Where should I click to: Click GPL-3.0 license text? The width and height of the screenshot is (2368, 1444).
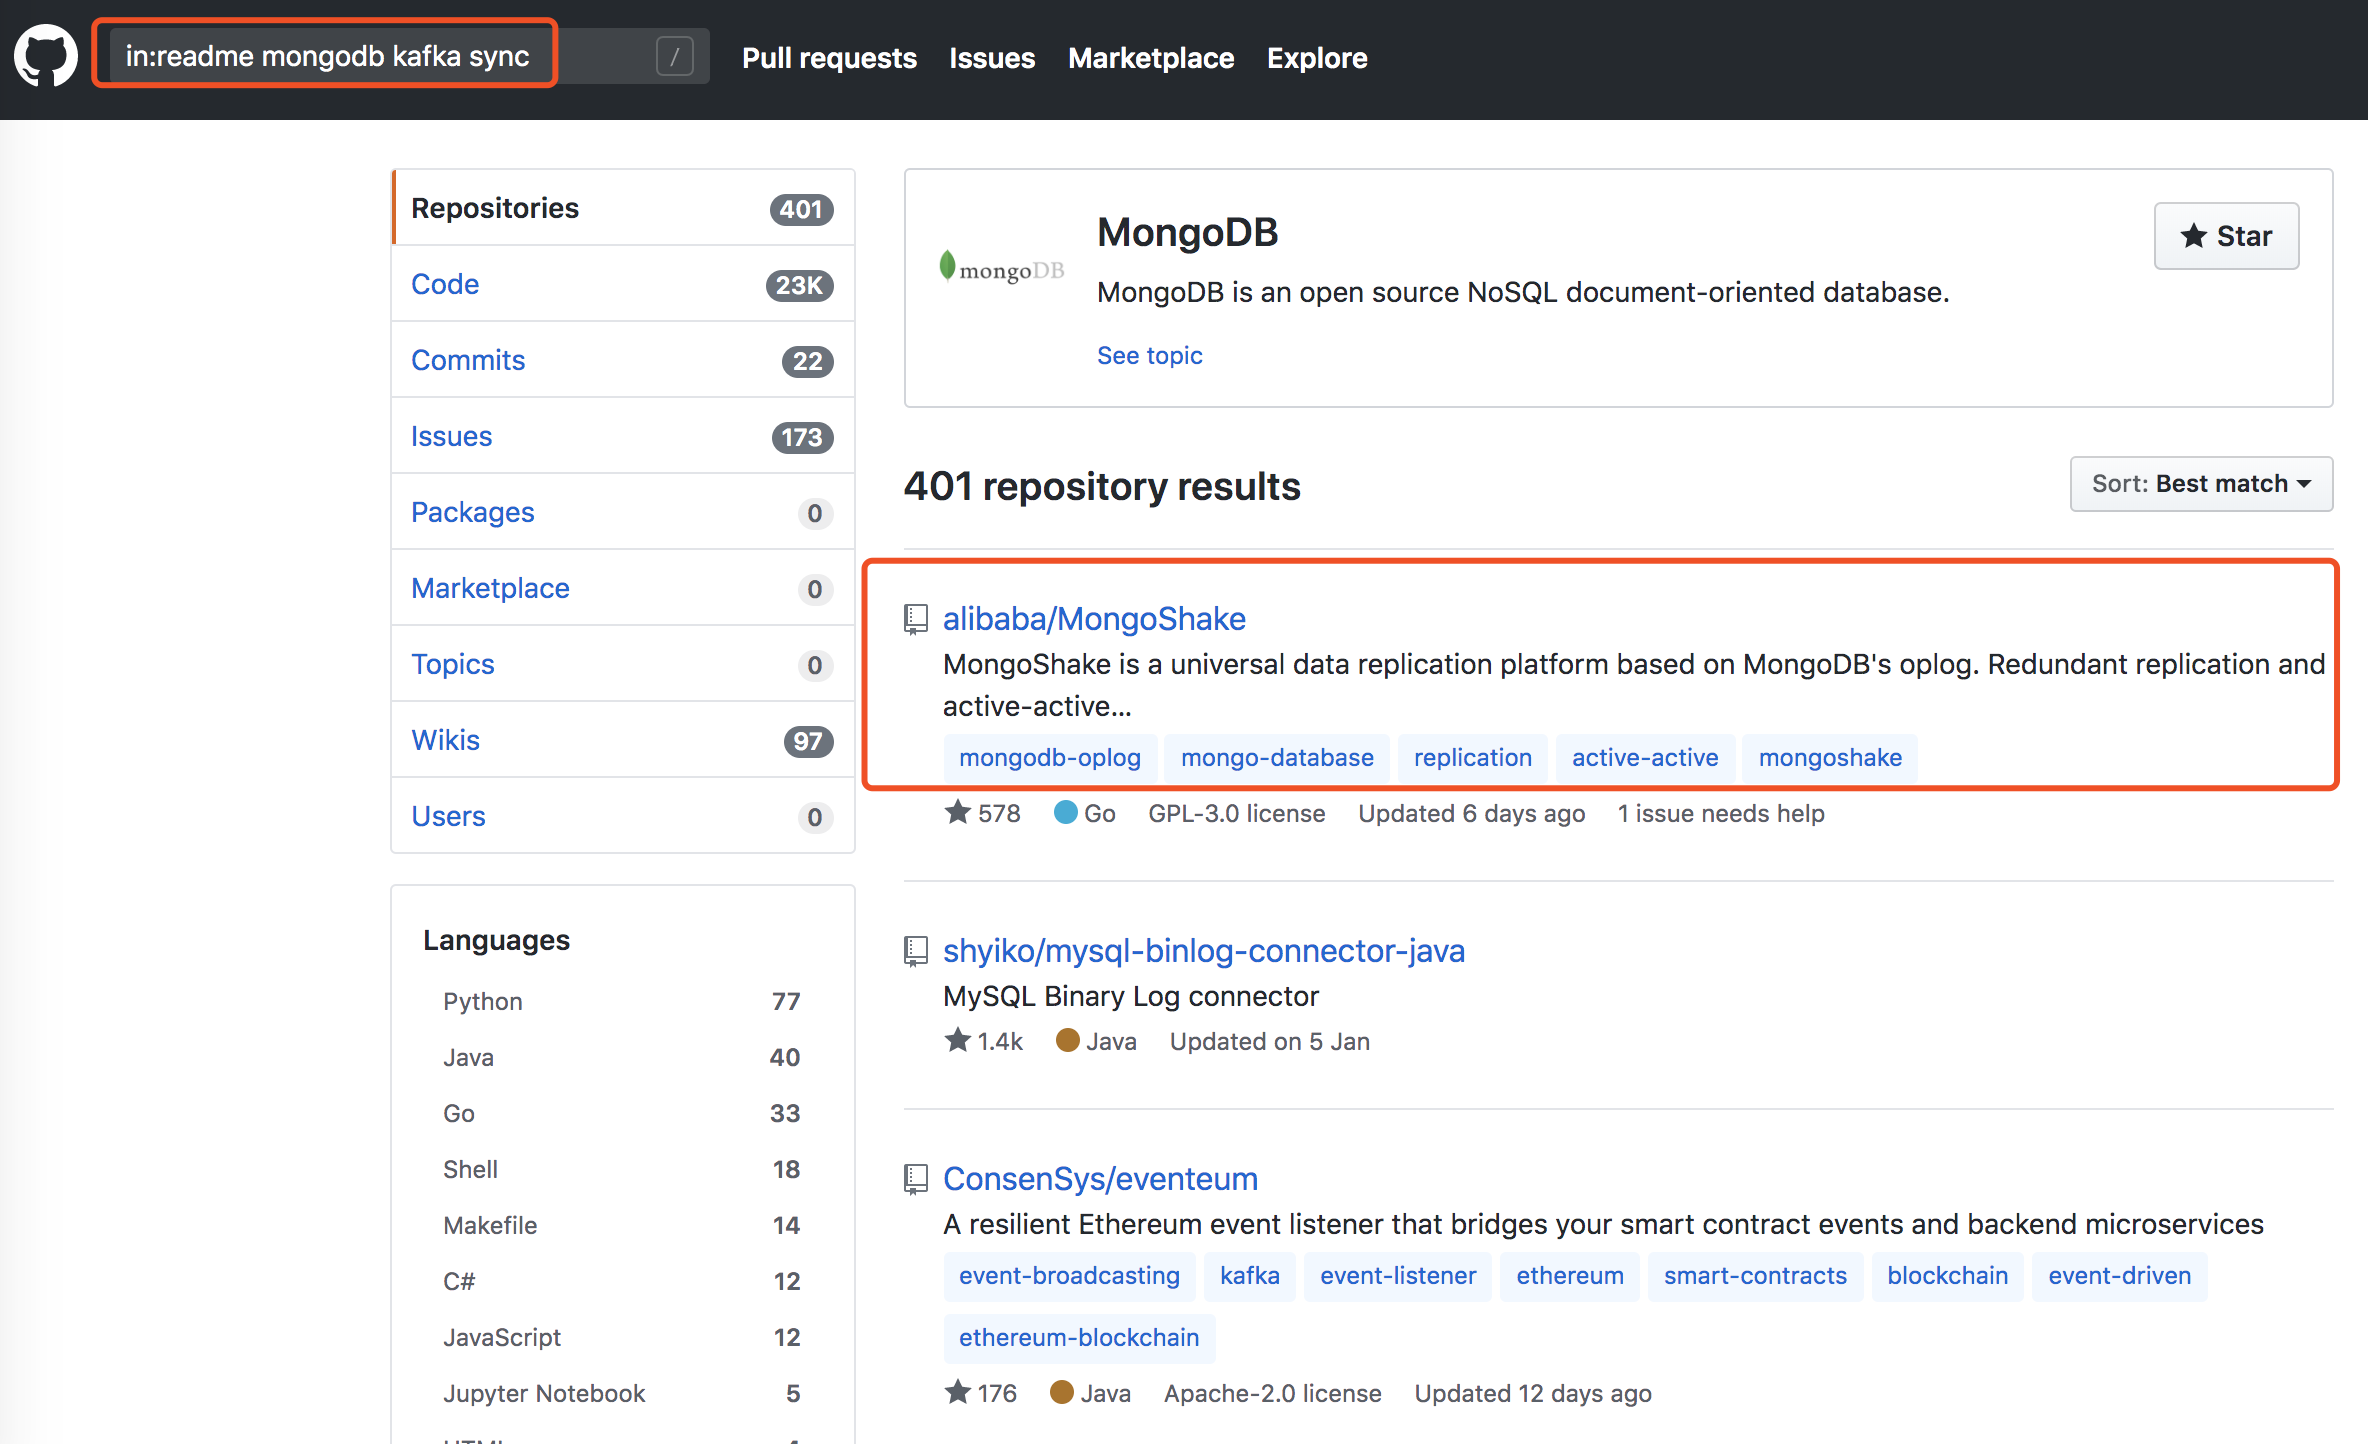1236,814
